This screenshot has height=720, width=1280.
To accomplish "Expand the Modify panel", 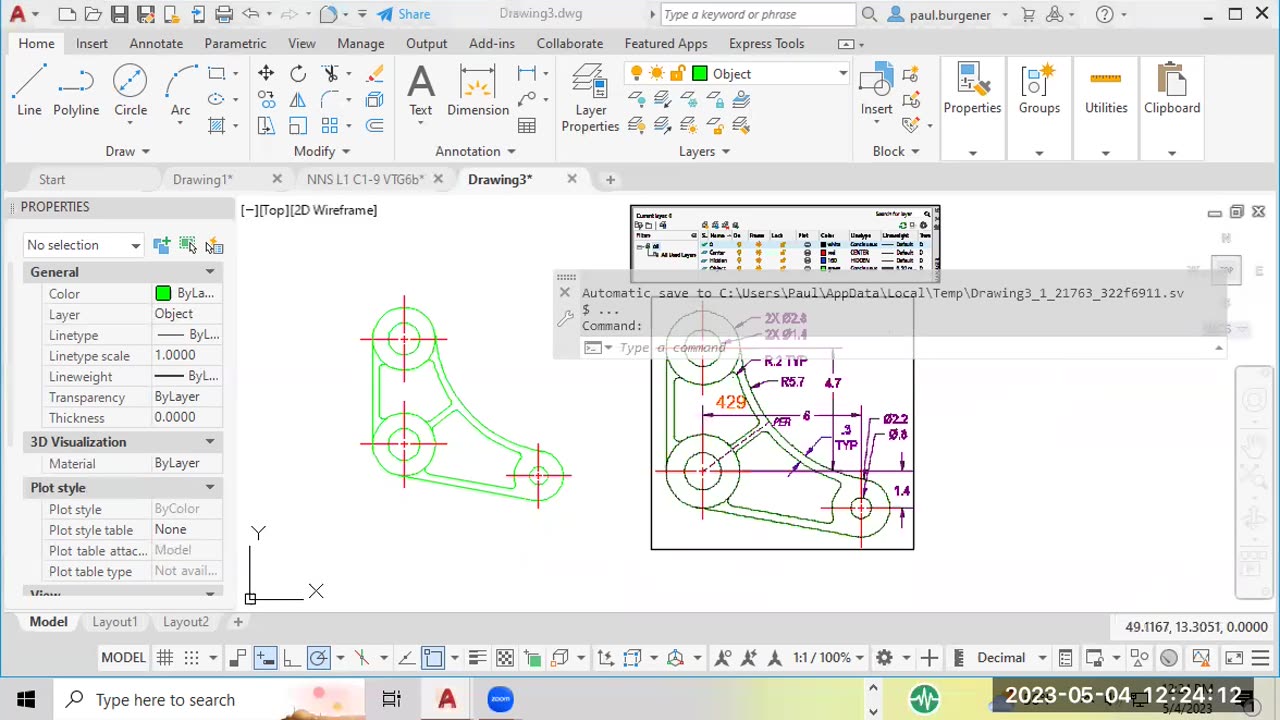I will pyautogui.click(x=322, y=151).
